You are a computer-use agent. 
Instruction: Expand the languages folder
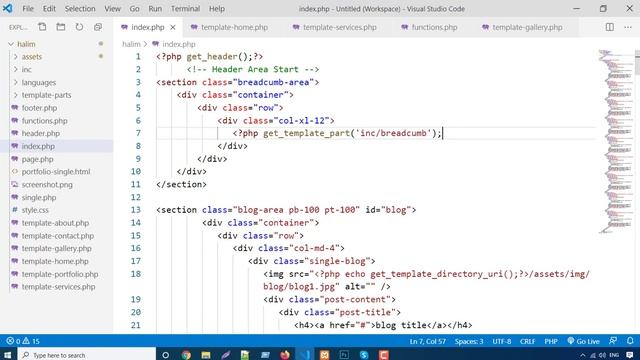39,82
